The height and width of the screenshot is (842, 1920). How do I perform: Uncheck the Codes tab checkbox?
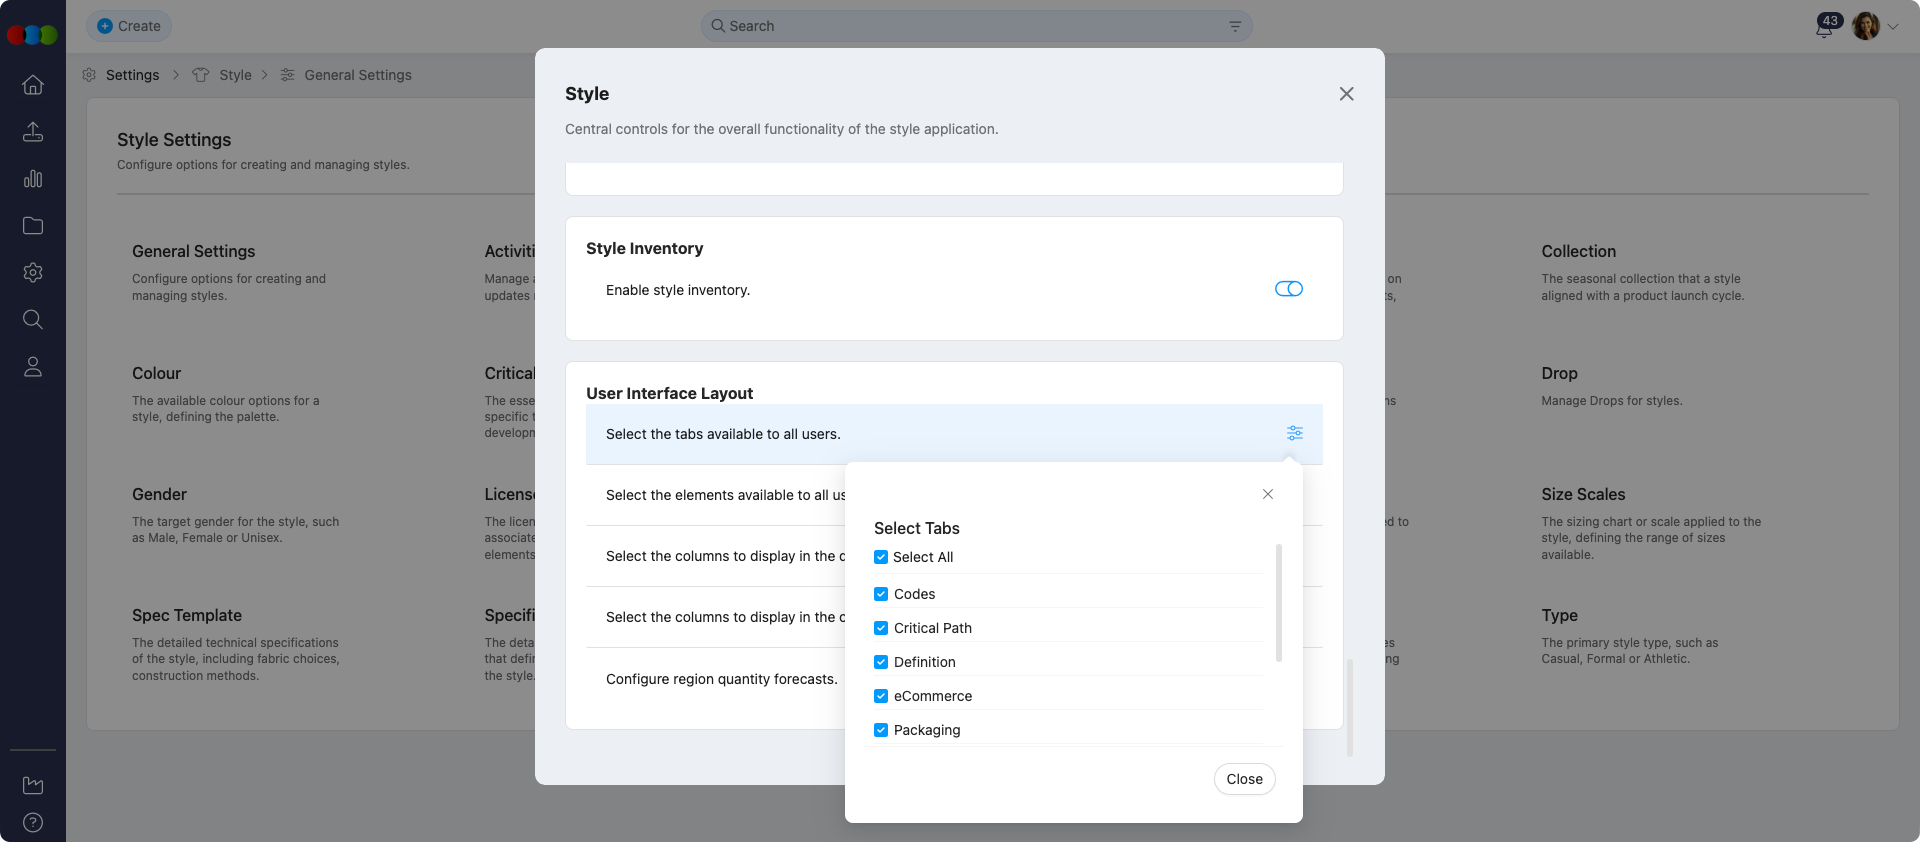(881, 594)
